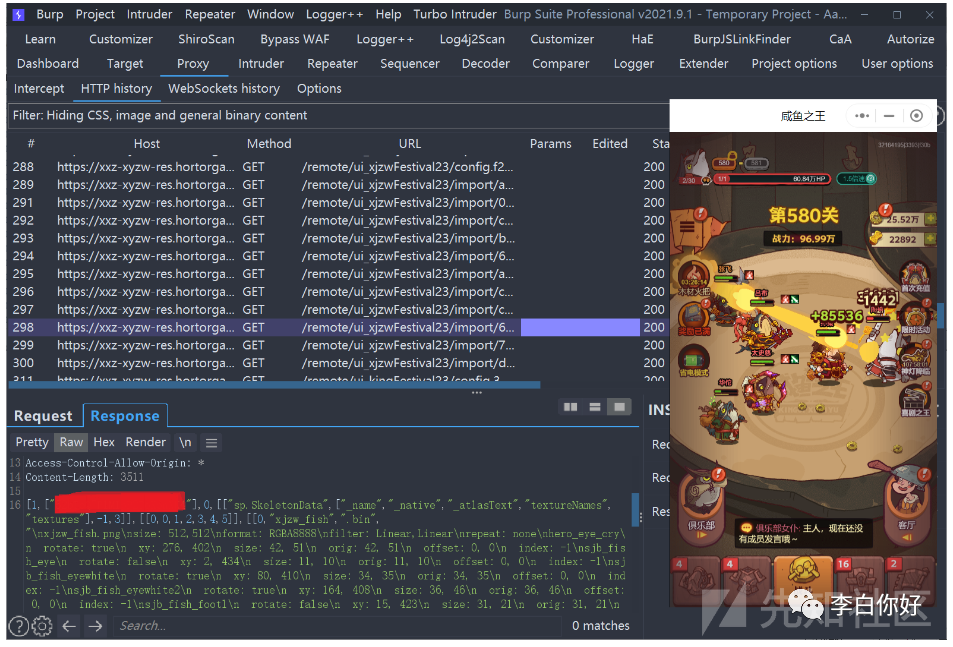The image size is (953, 647).
Task: Go to next search match arrow
Action: click(x=95, y=625)
